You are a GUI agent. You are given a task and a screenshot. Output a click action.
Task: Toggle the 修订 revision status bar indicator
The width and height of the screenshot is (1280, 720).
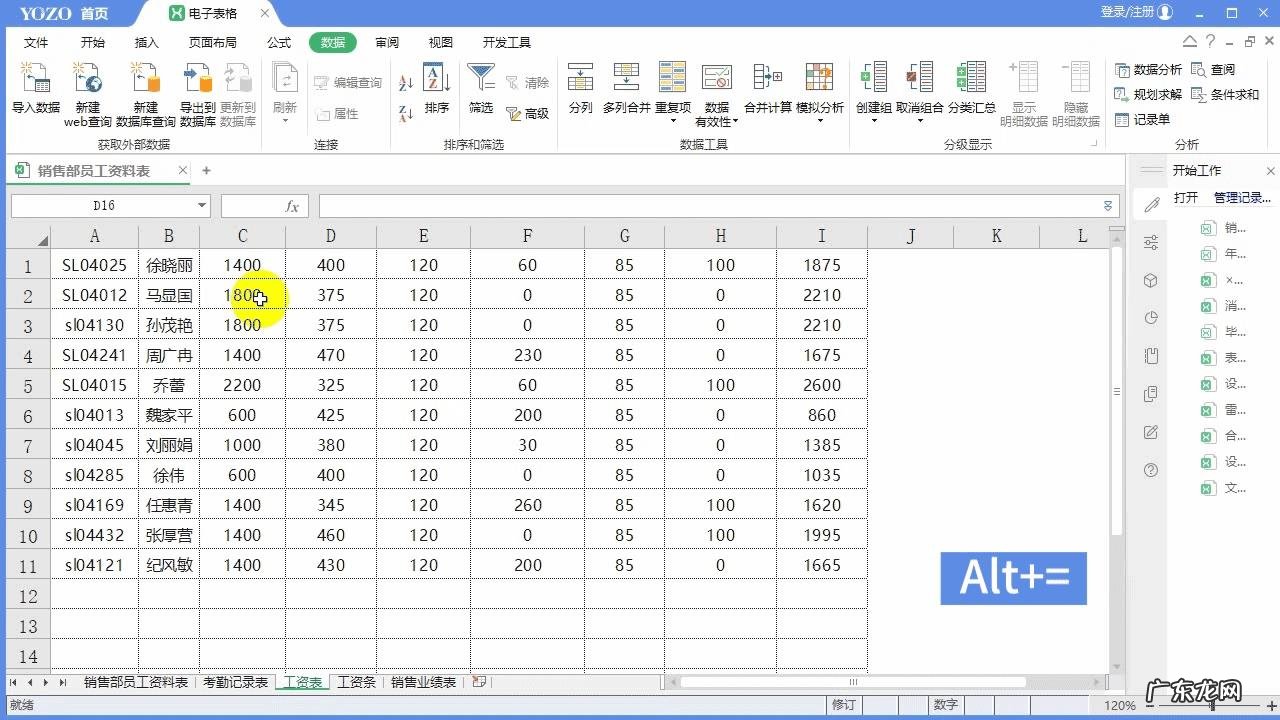click(x=843, y=705)
